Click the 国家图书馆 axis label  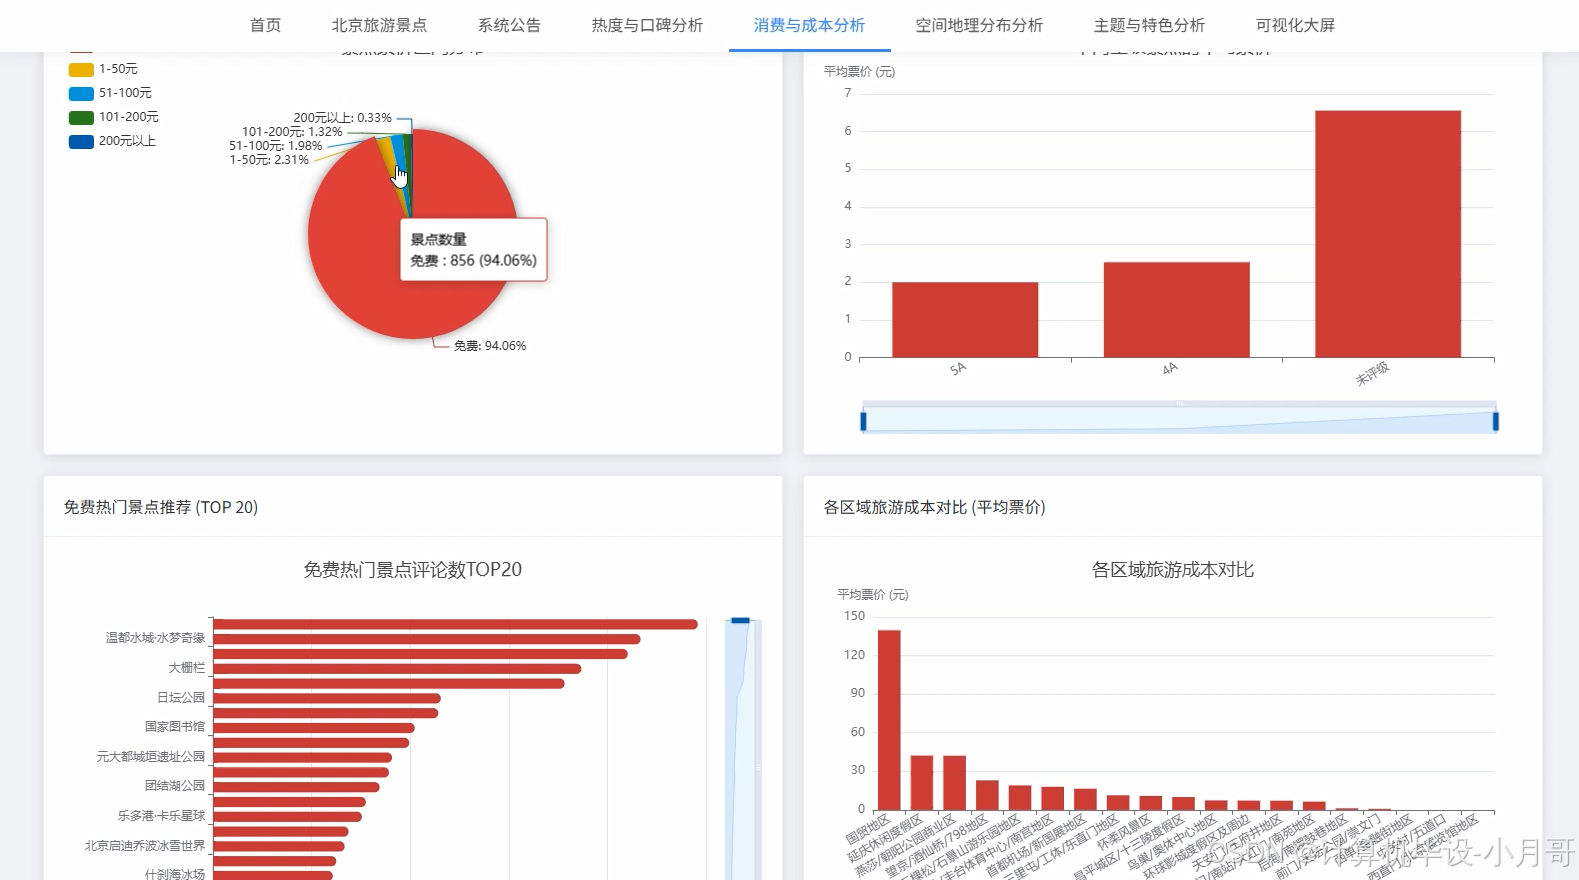pyautogui.click(x=174, y=727)
